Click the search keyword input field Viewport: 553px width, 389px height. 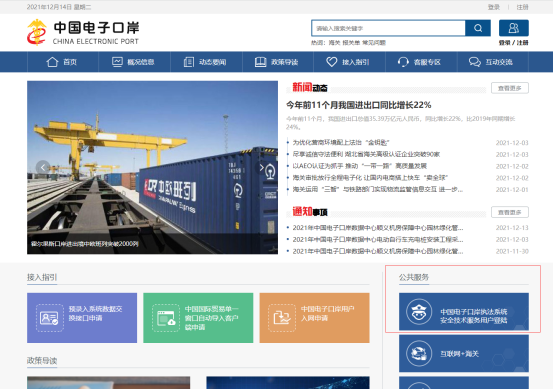tap(388, 28)
